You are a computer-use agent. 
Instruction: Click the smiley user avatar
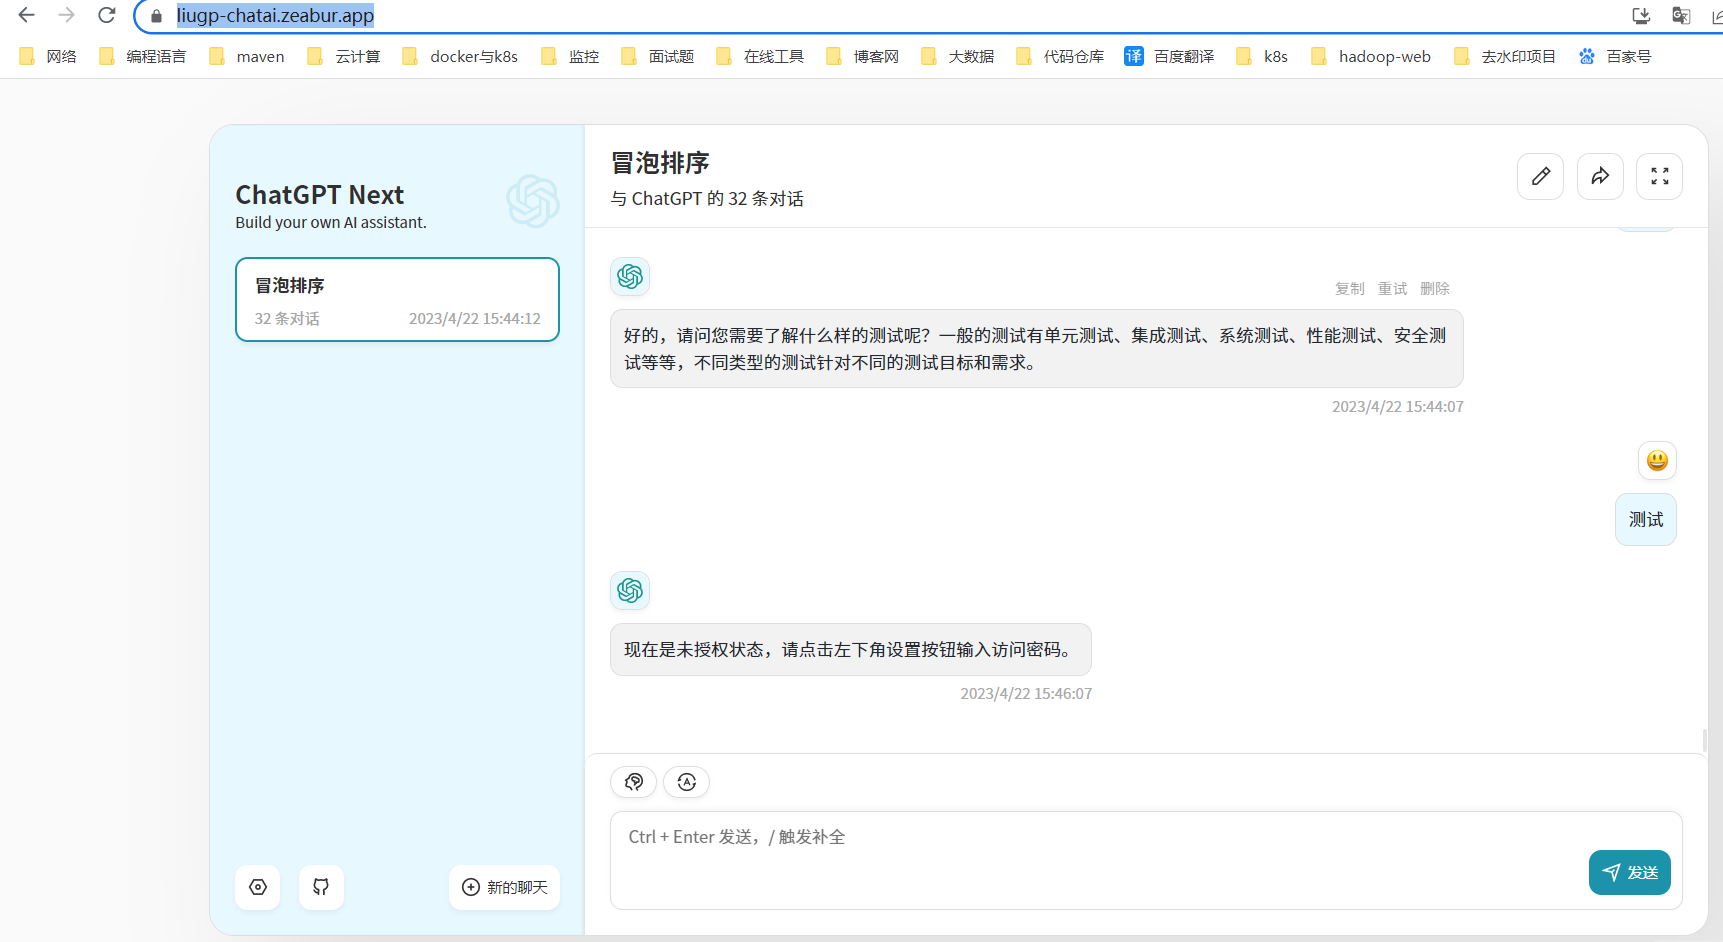pos(1657,460)
